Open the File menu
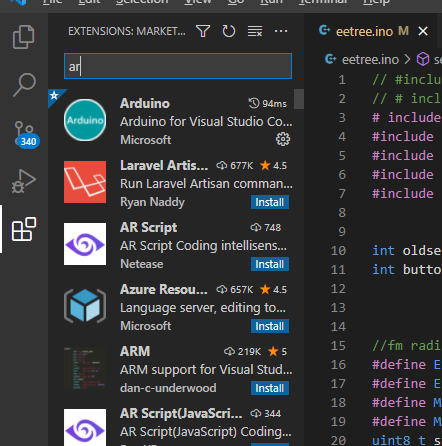The width and height of the screenshot is (442, 446). click(52, 2)
